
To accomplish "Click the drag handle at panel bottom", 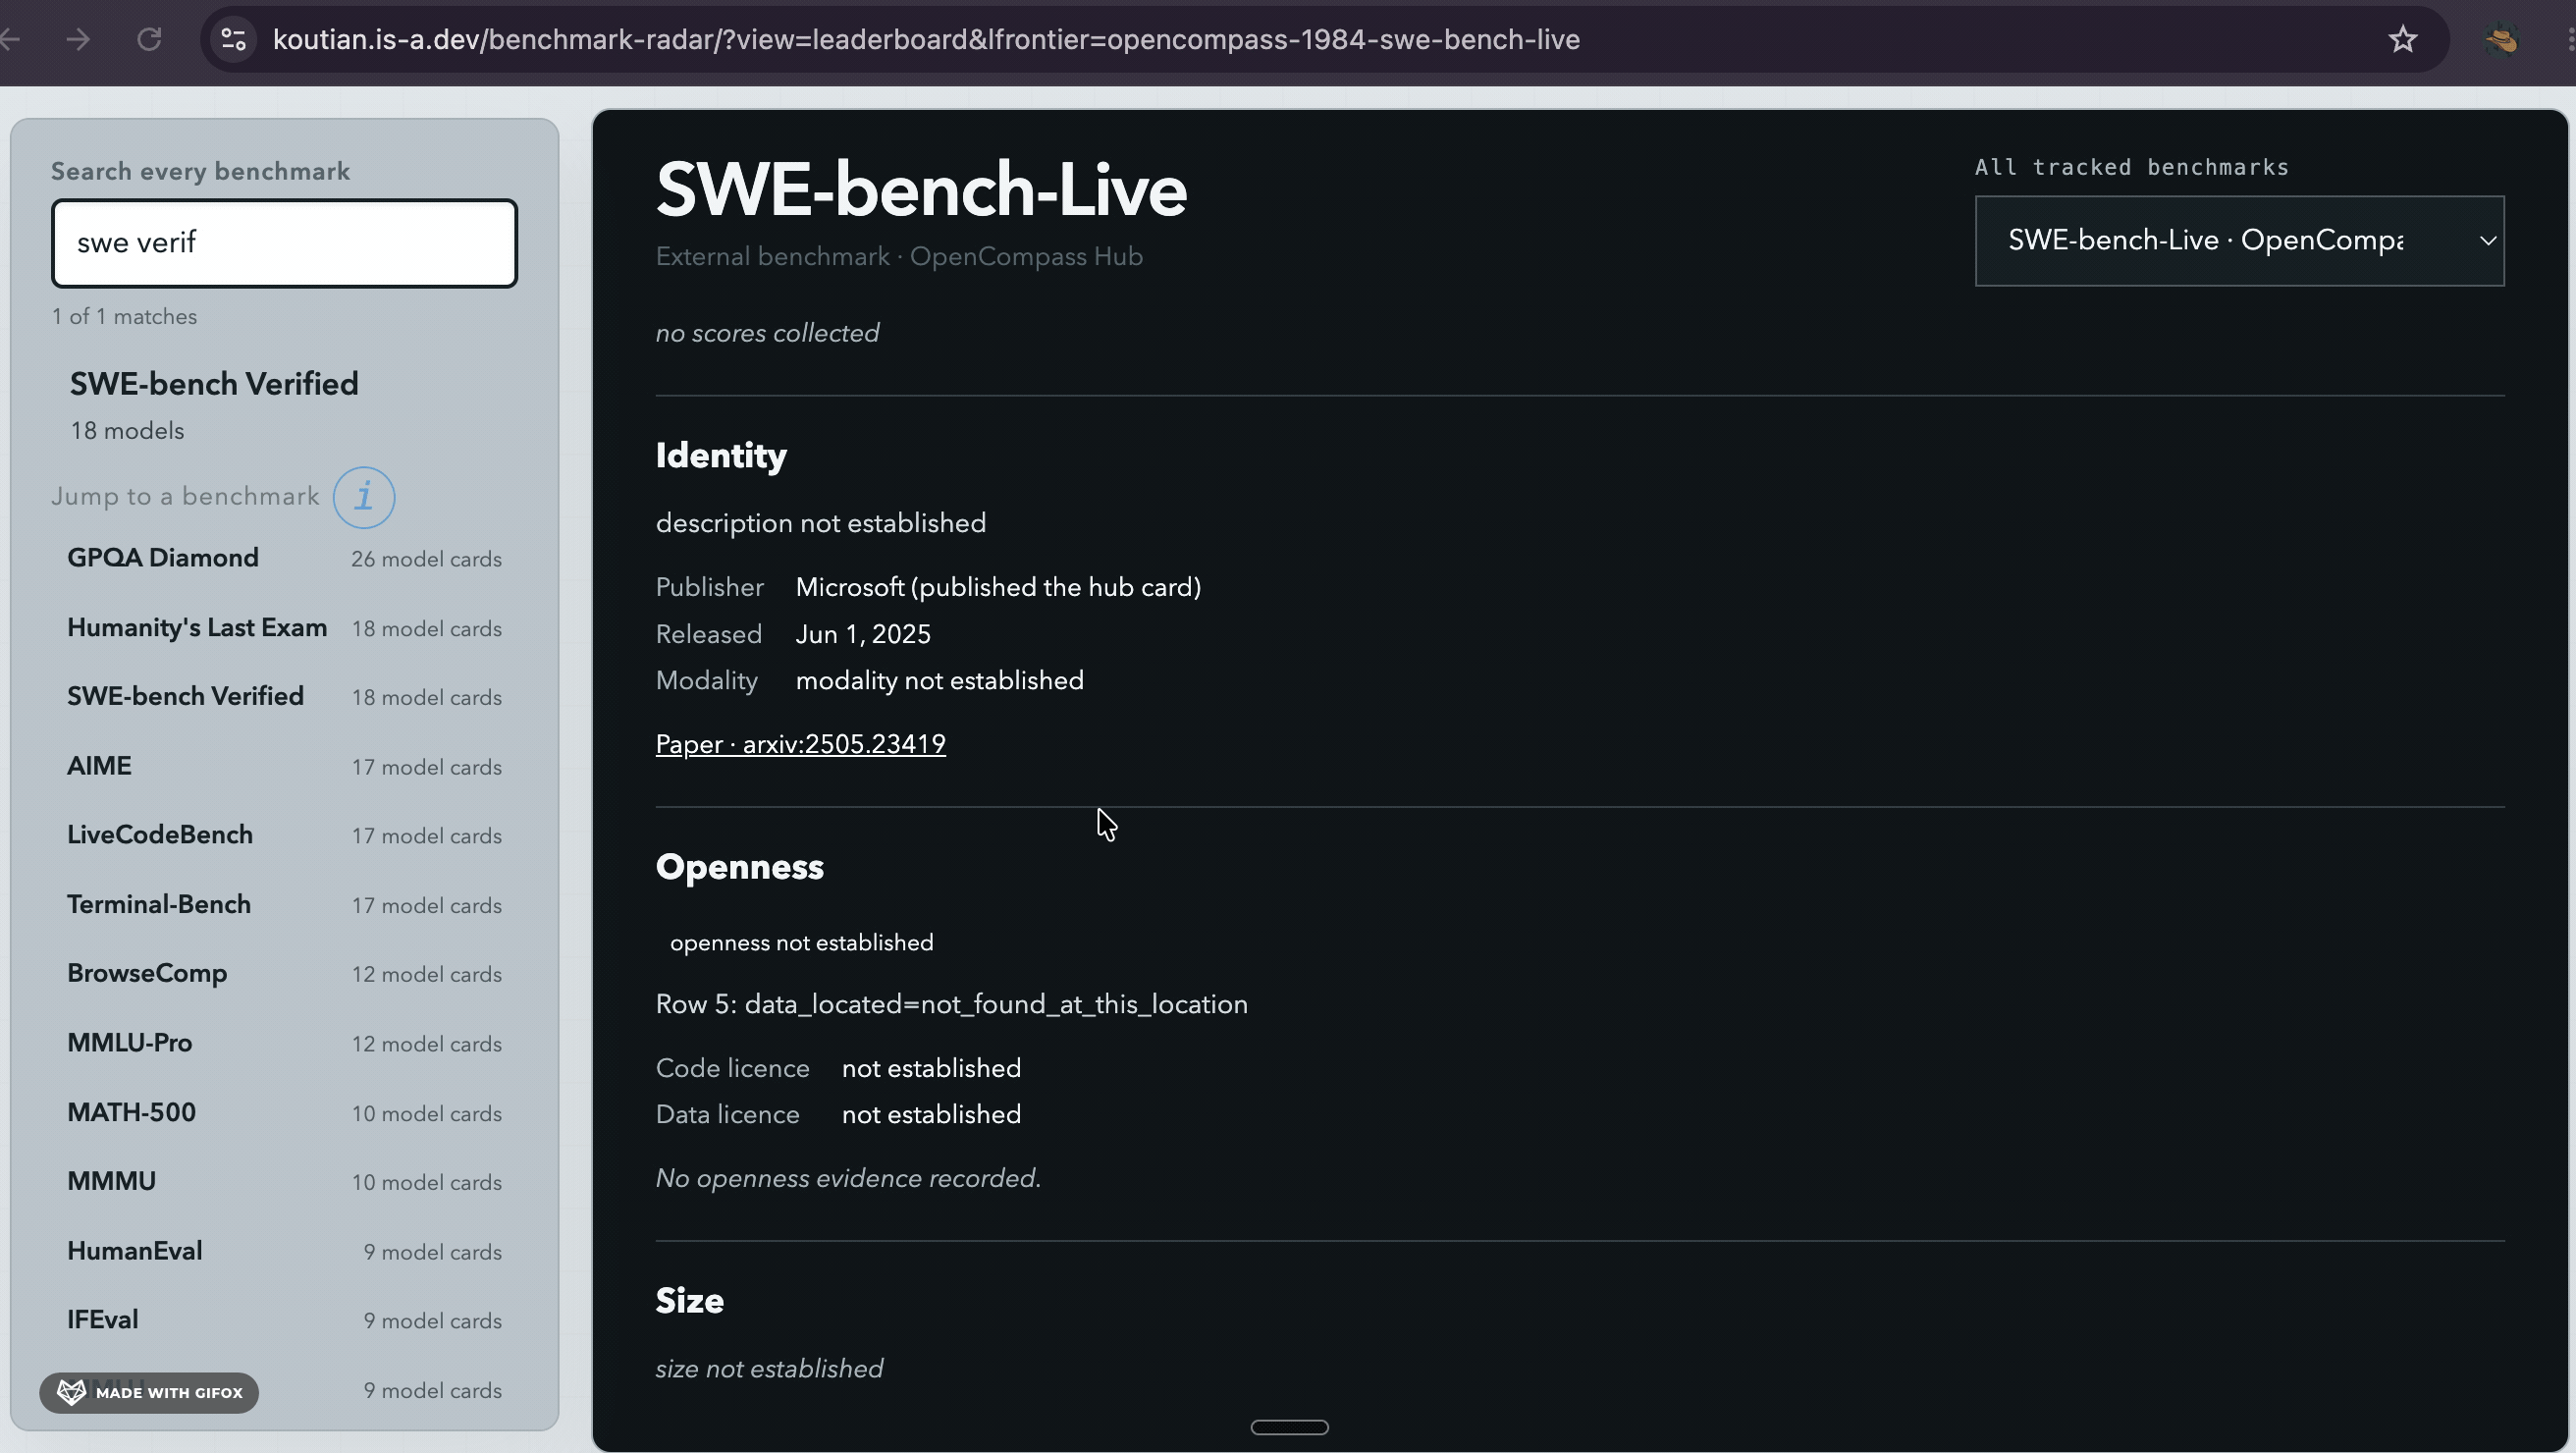I will (x=1289, y=1427).
